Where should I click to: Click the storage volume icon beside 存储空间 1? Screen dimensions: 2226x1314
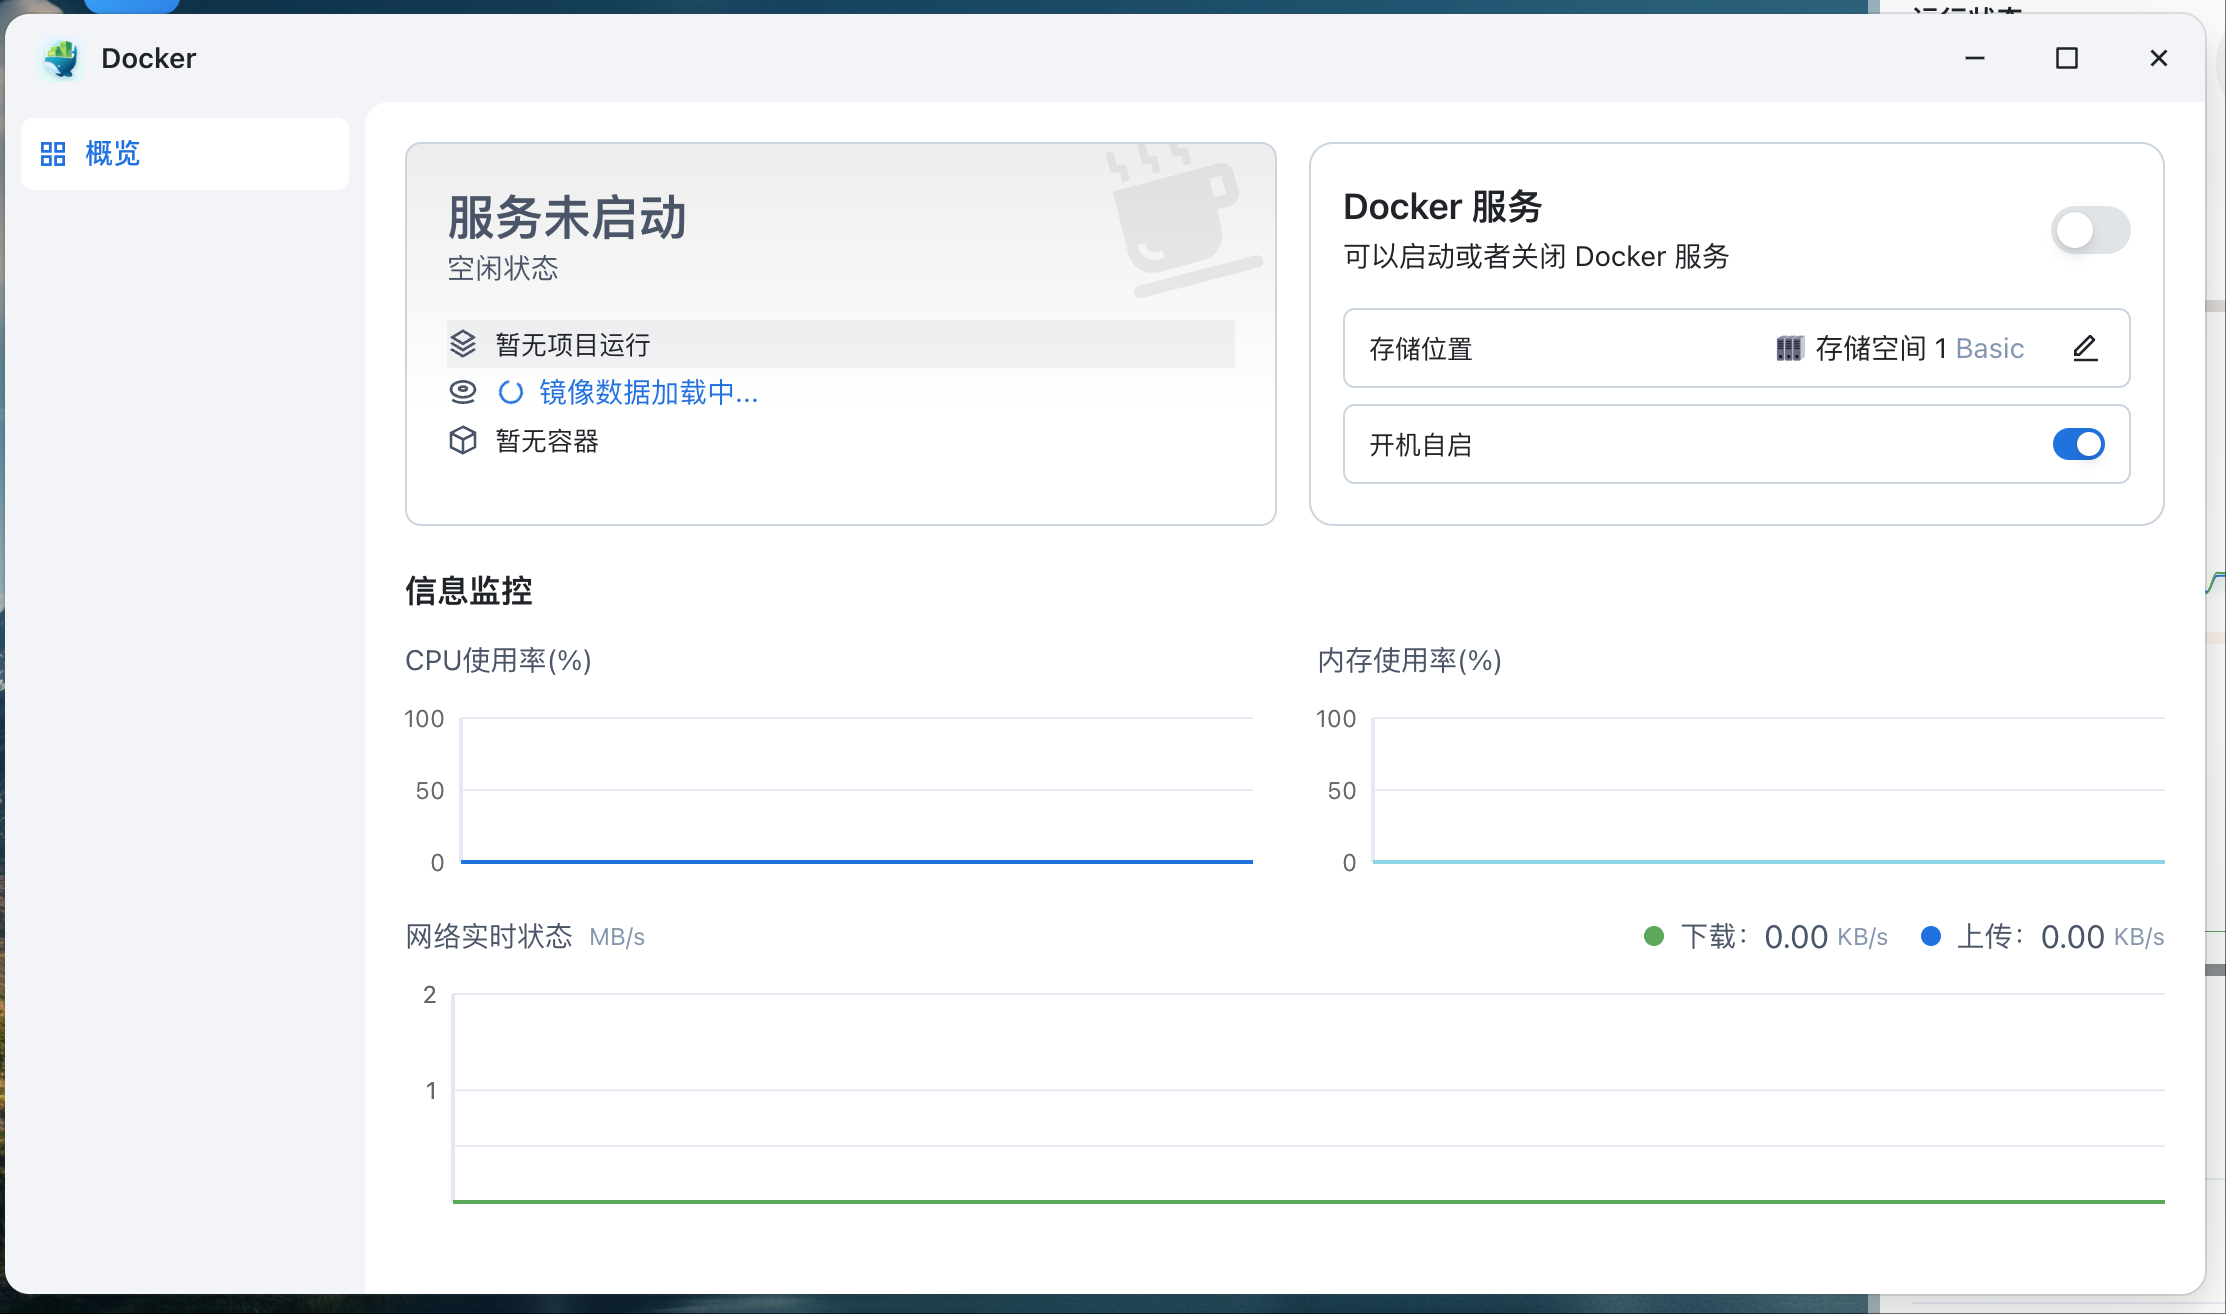pos(1788,348)
